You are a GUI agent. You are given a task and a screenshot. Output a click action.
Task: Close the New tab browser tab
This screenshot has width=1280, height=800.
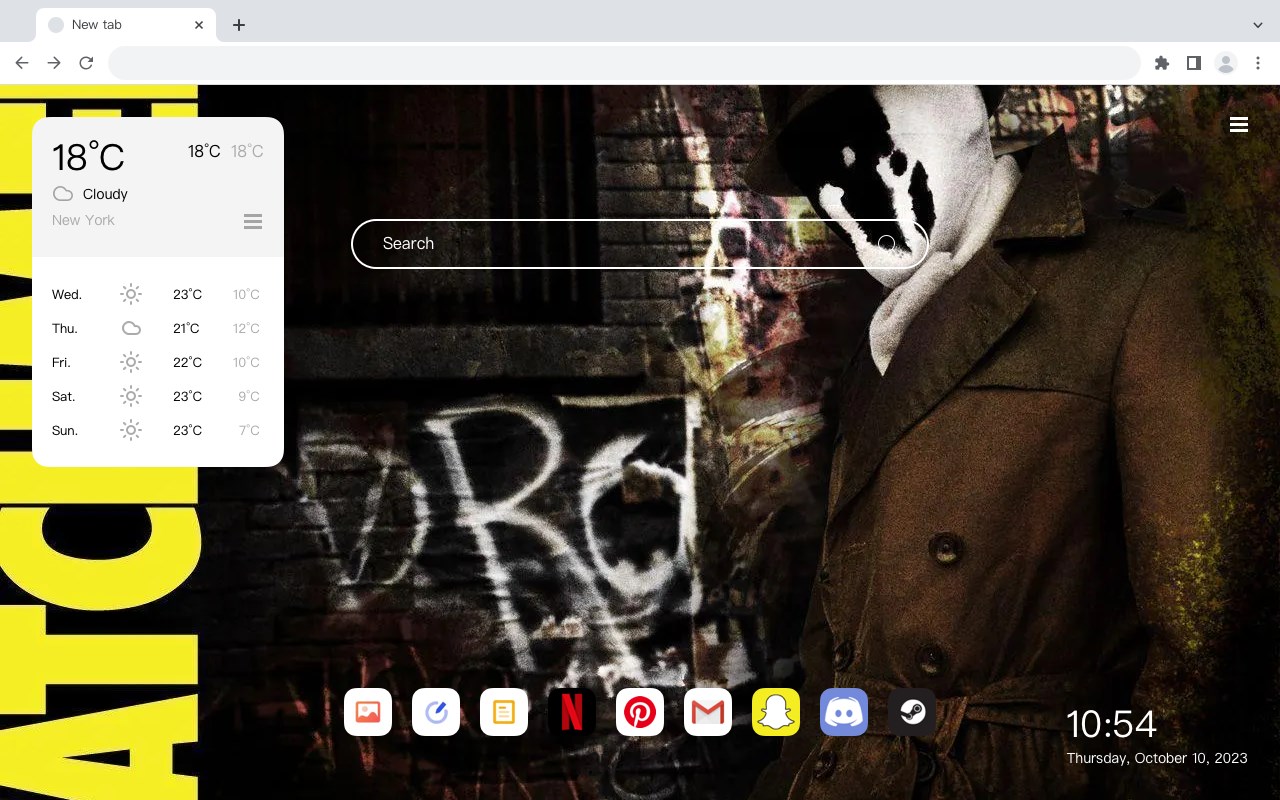pos(199,25)
